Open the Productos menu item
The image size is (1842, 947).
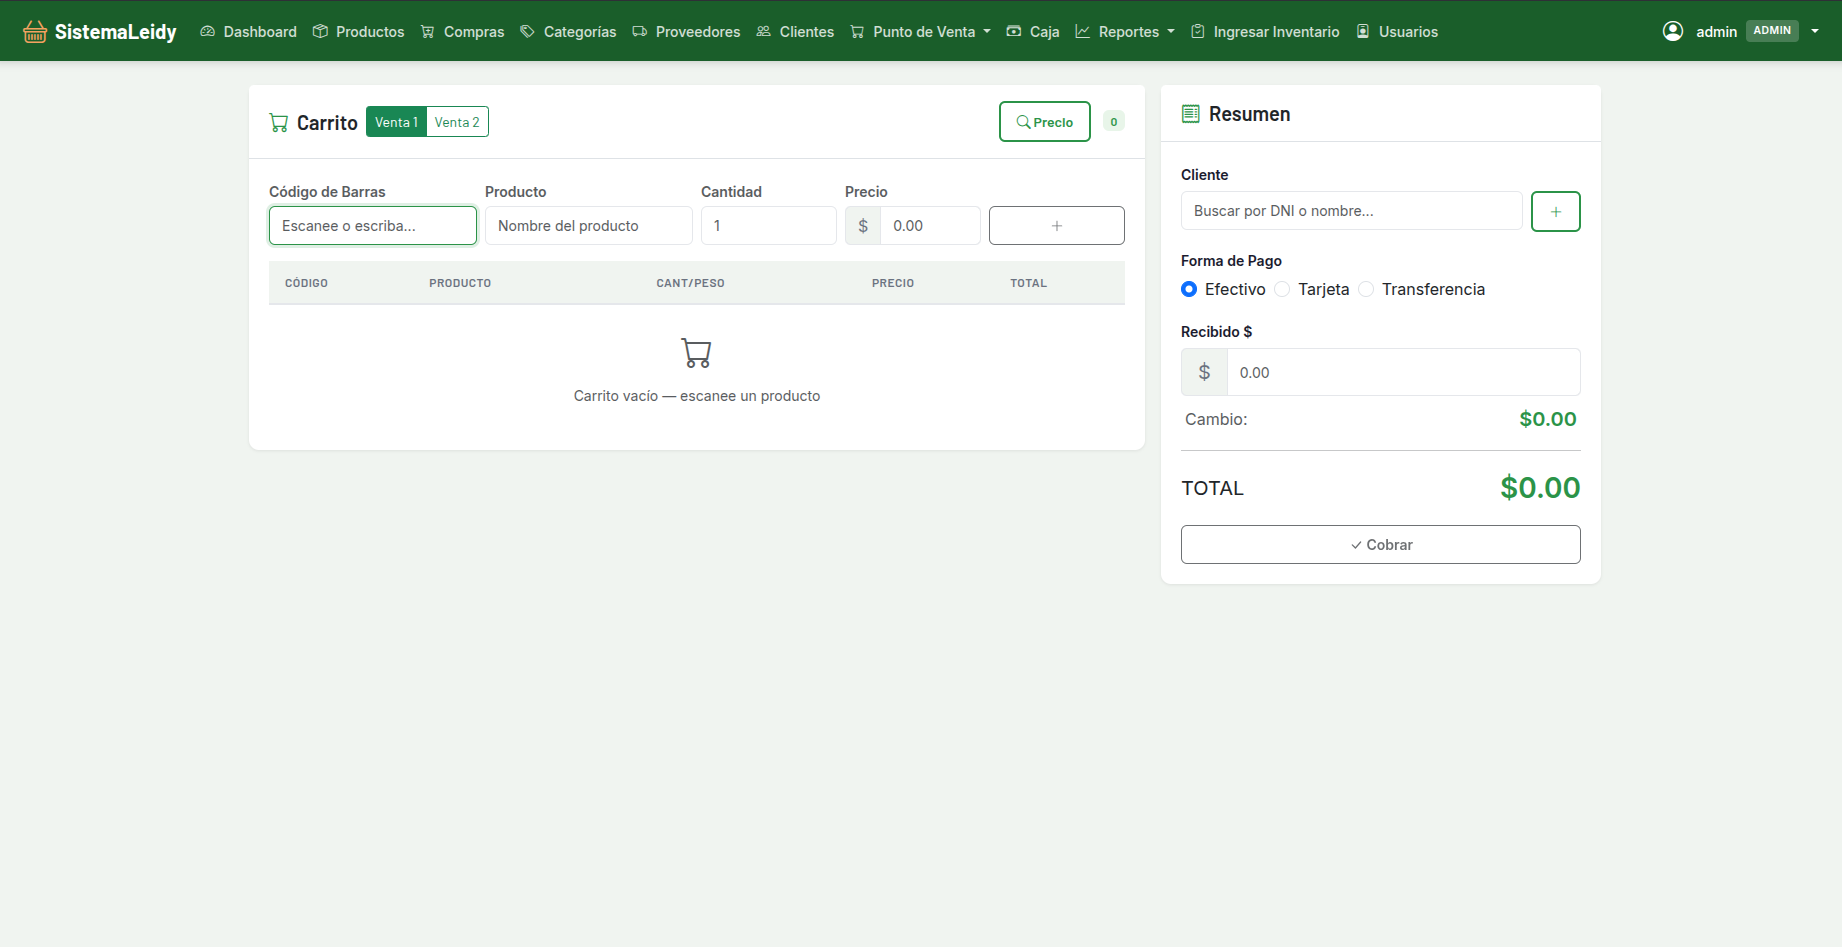pos(359,32)
